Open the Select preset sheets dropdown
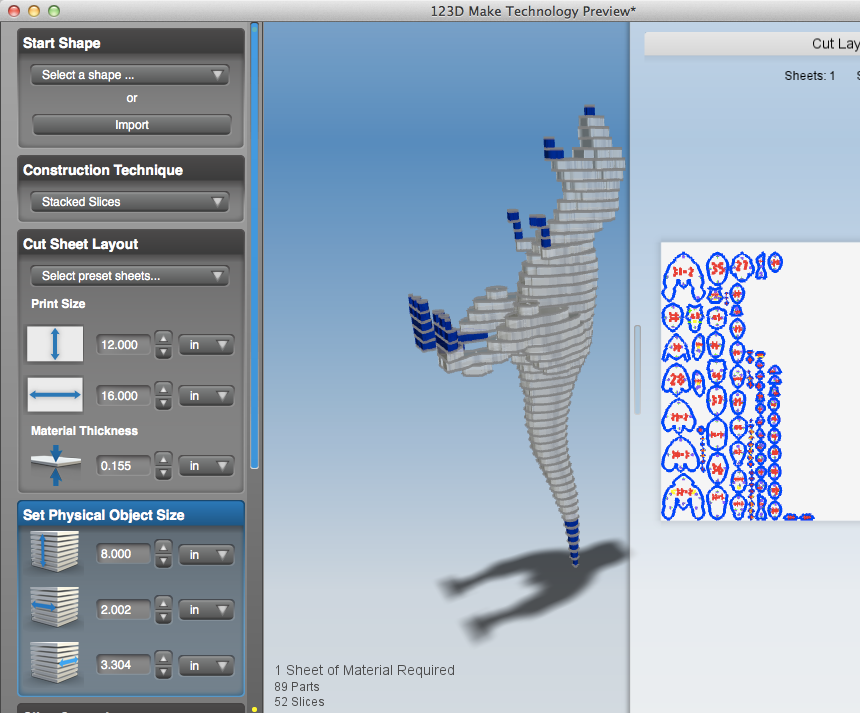Viewport: 860px width, 713px height. pyautogui.click(x=130, y=276)
